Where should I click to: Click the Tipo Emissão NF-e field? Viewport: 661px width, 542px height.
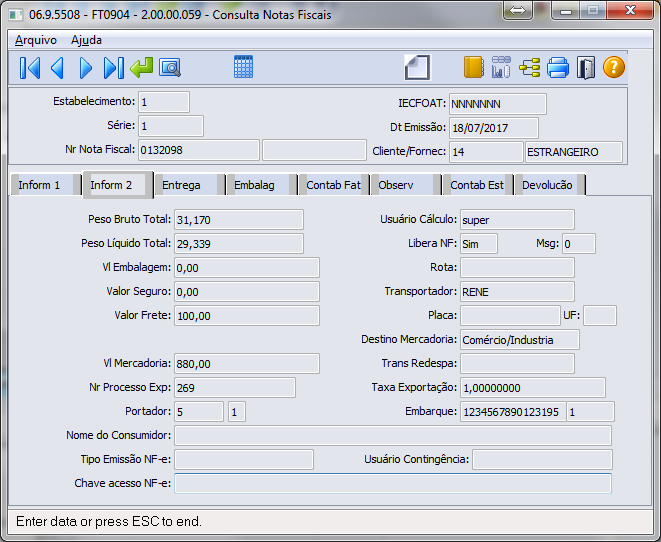(x=244, y=459)
